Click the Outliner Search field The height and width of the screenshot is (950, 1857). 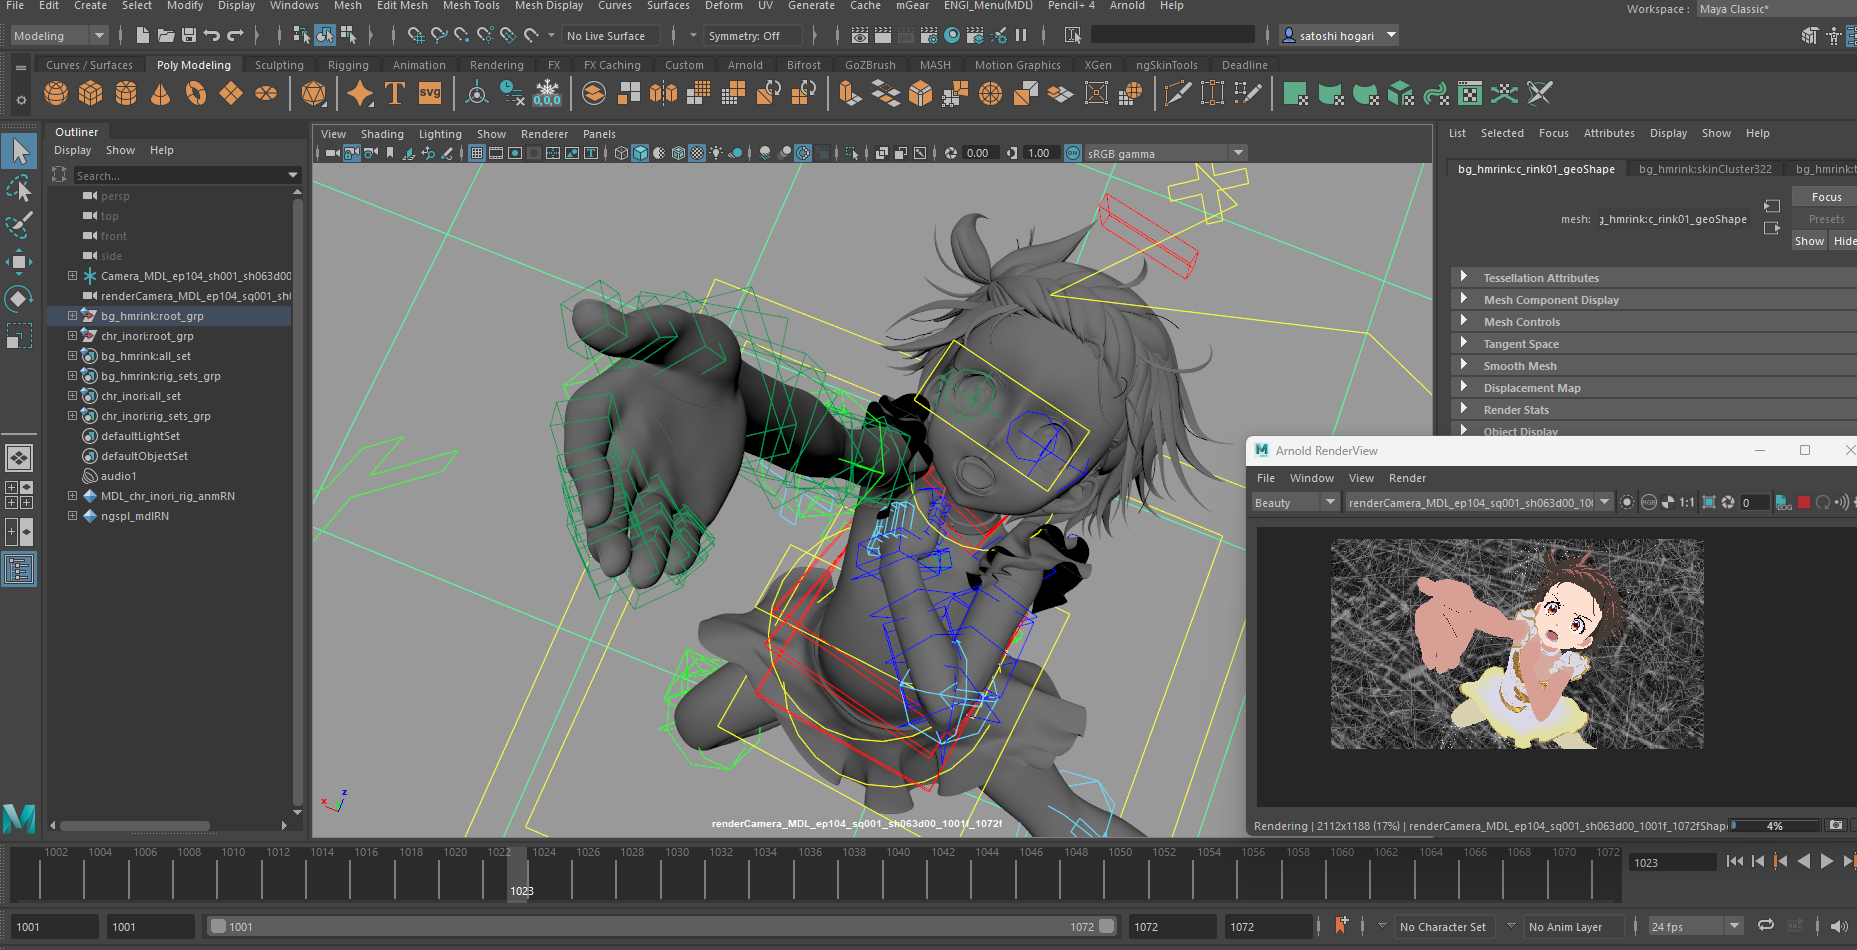(x=187, y=175)
